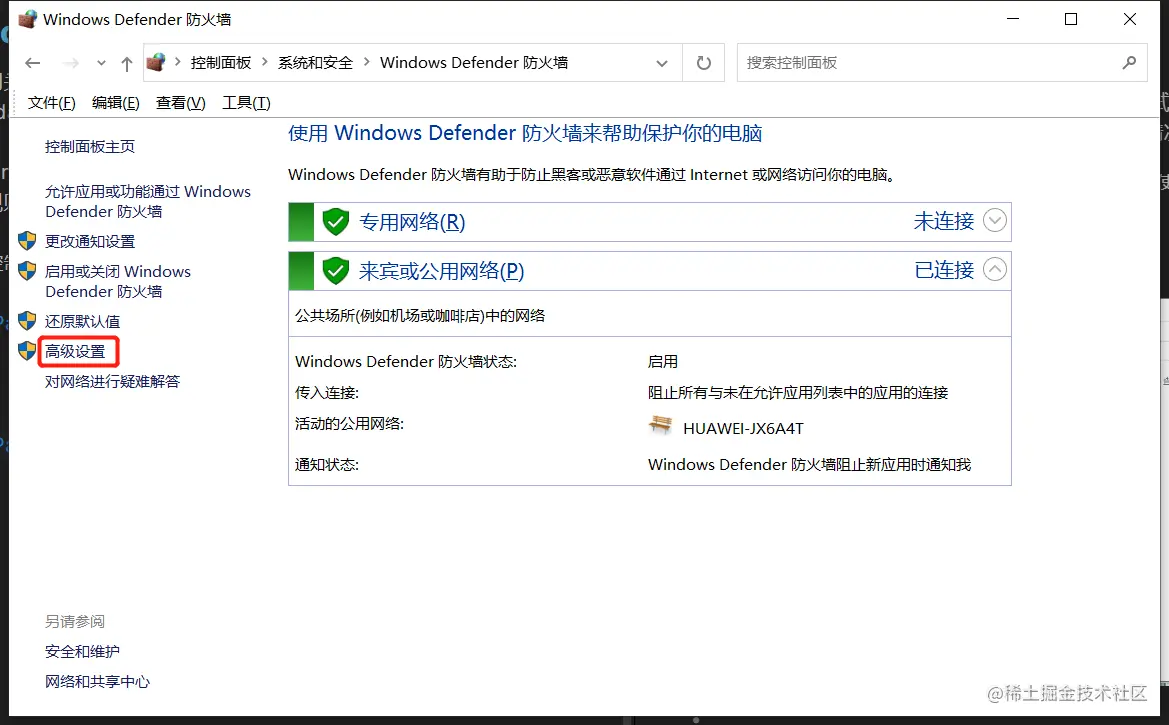Click the shield icon beside 更改通知设置
Image resolution: width=1169 pixels, height=725 pixels.
click(27, 240)
